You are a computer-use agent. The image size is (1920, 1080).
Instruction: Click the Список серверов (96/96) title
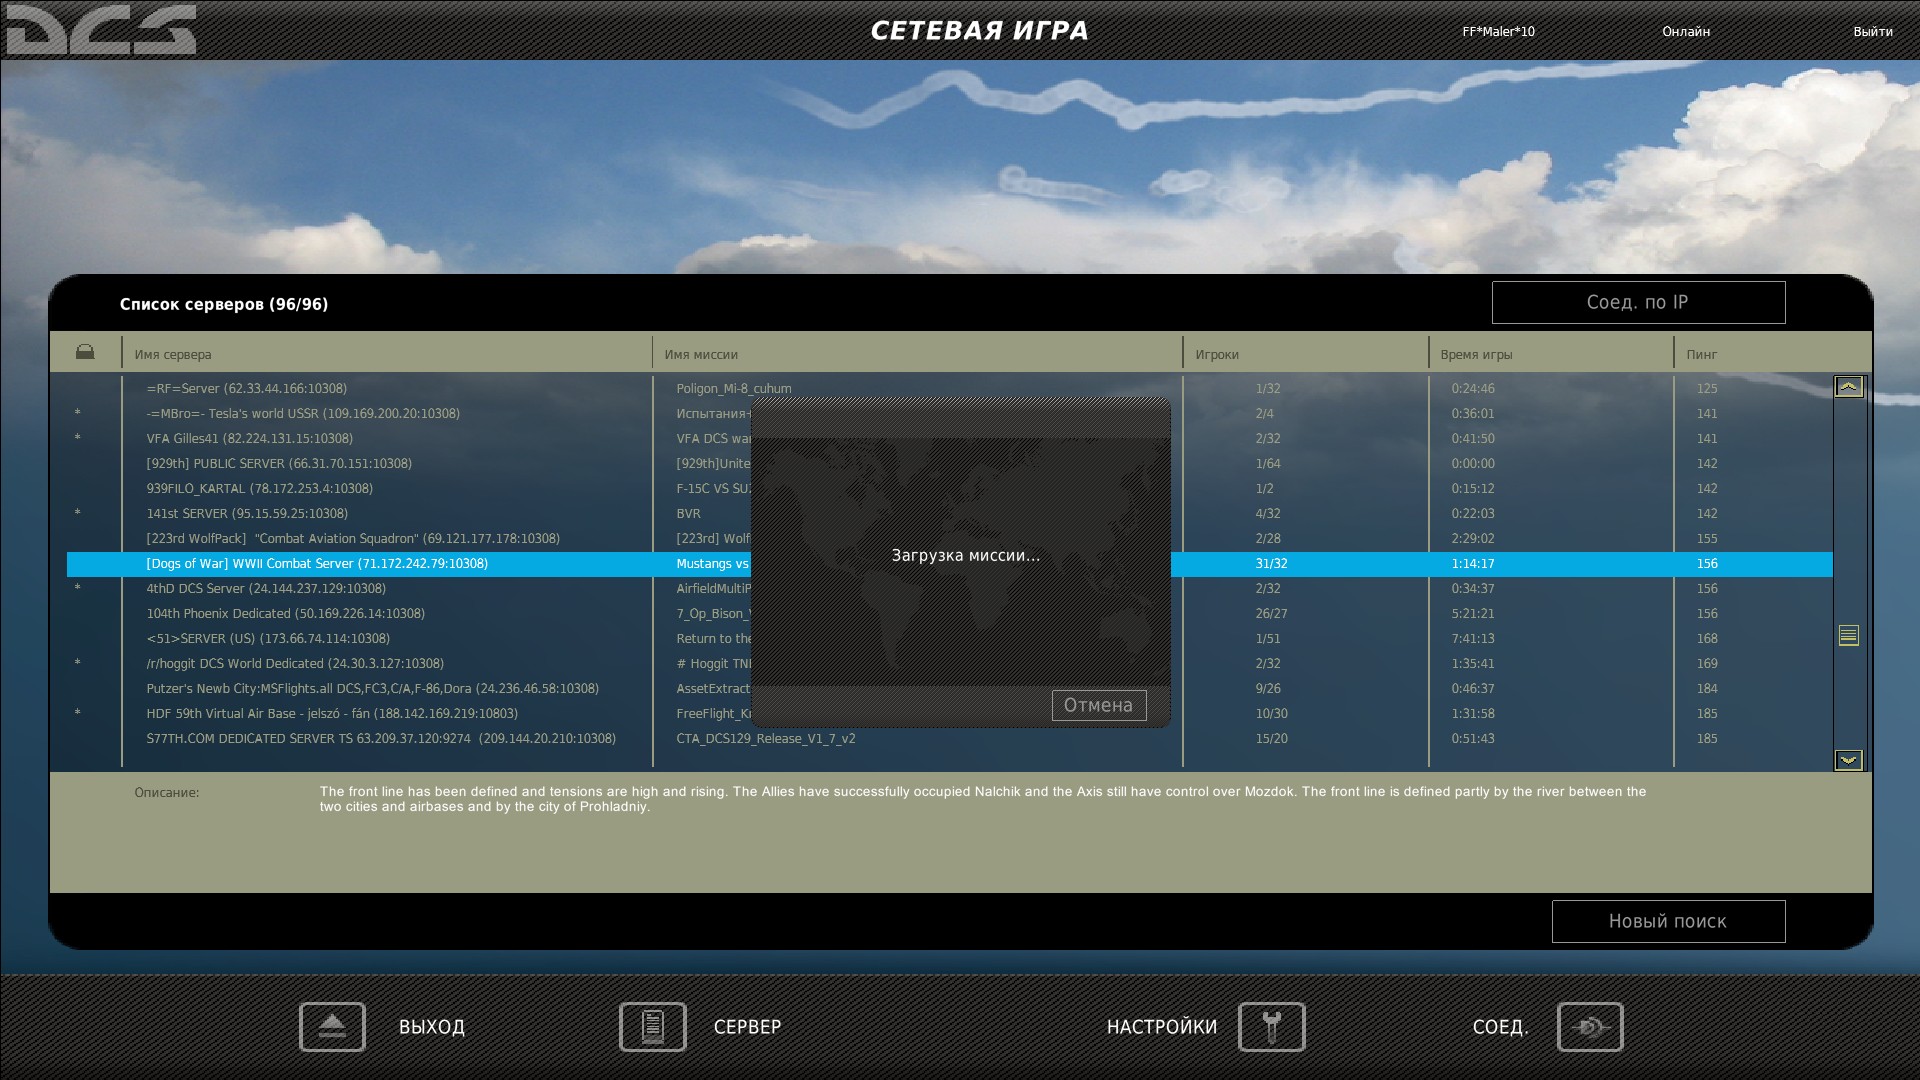tap(224, 304)
